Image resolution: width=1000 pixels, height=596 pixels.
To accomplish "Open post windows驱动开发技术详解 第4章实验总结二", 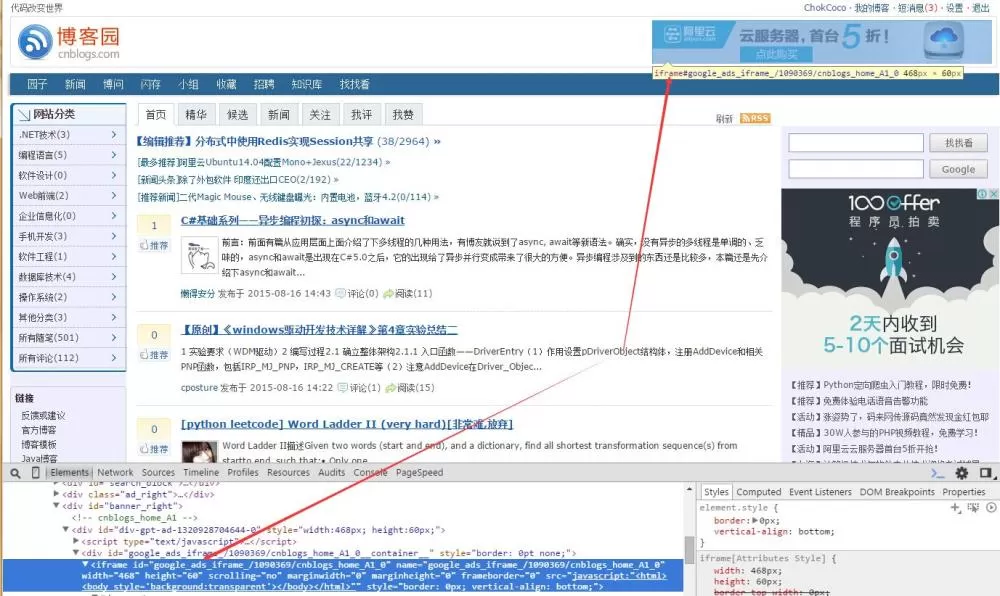I will 319,330.
